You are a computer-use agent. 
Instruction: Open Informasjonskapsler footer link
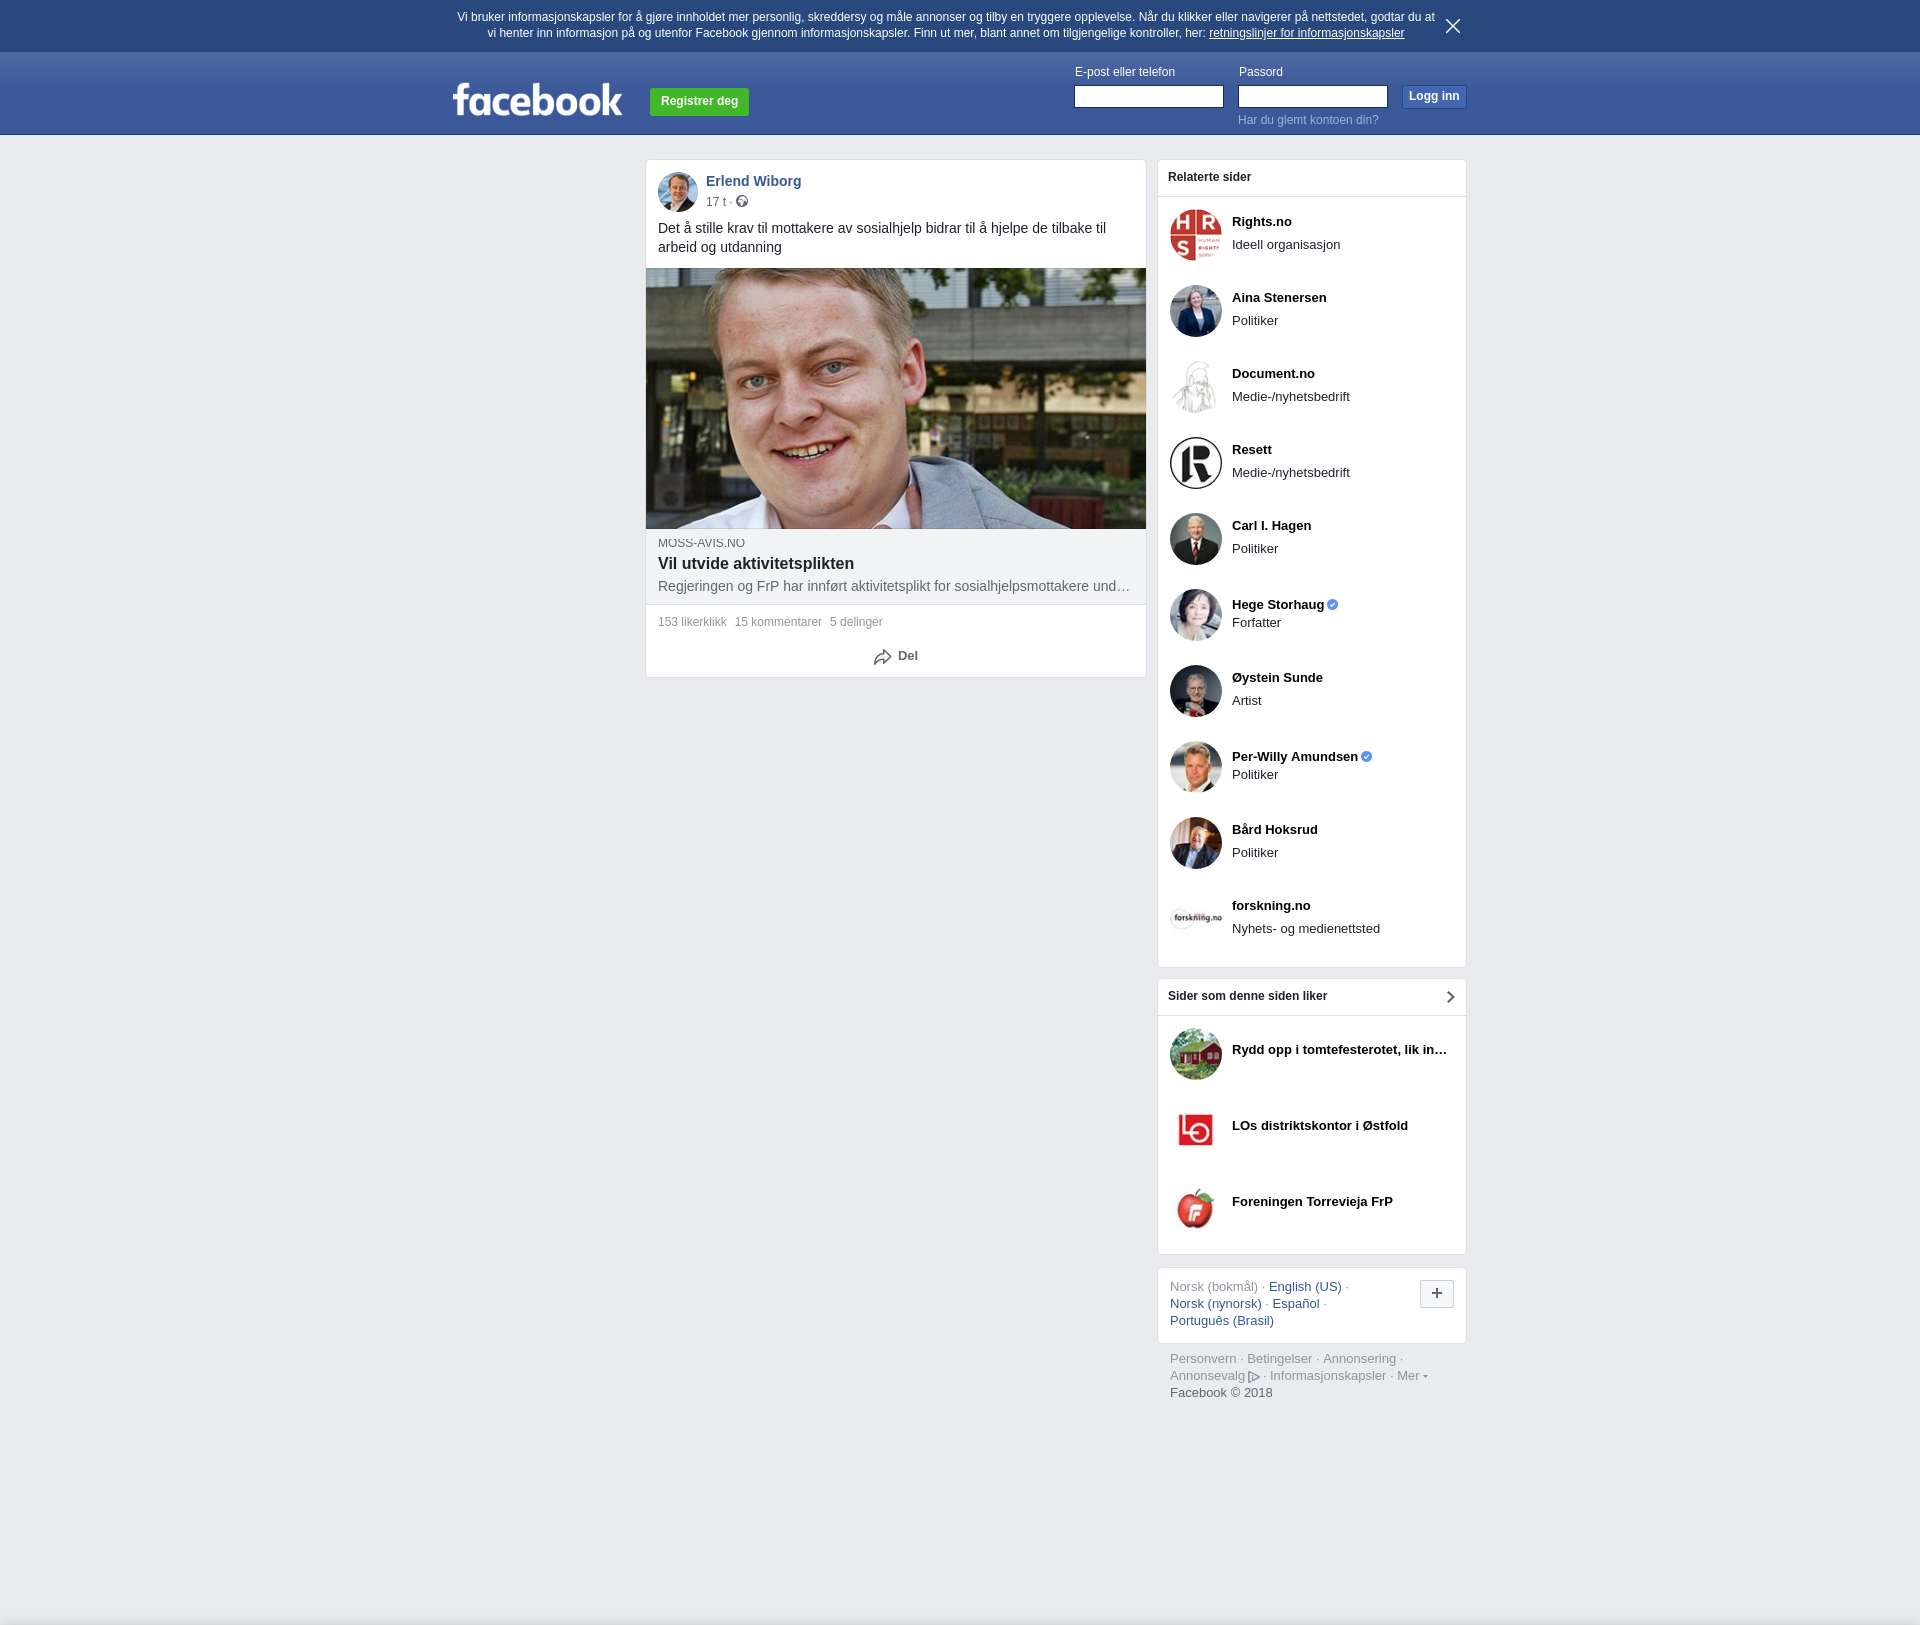point(1328,1376)
